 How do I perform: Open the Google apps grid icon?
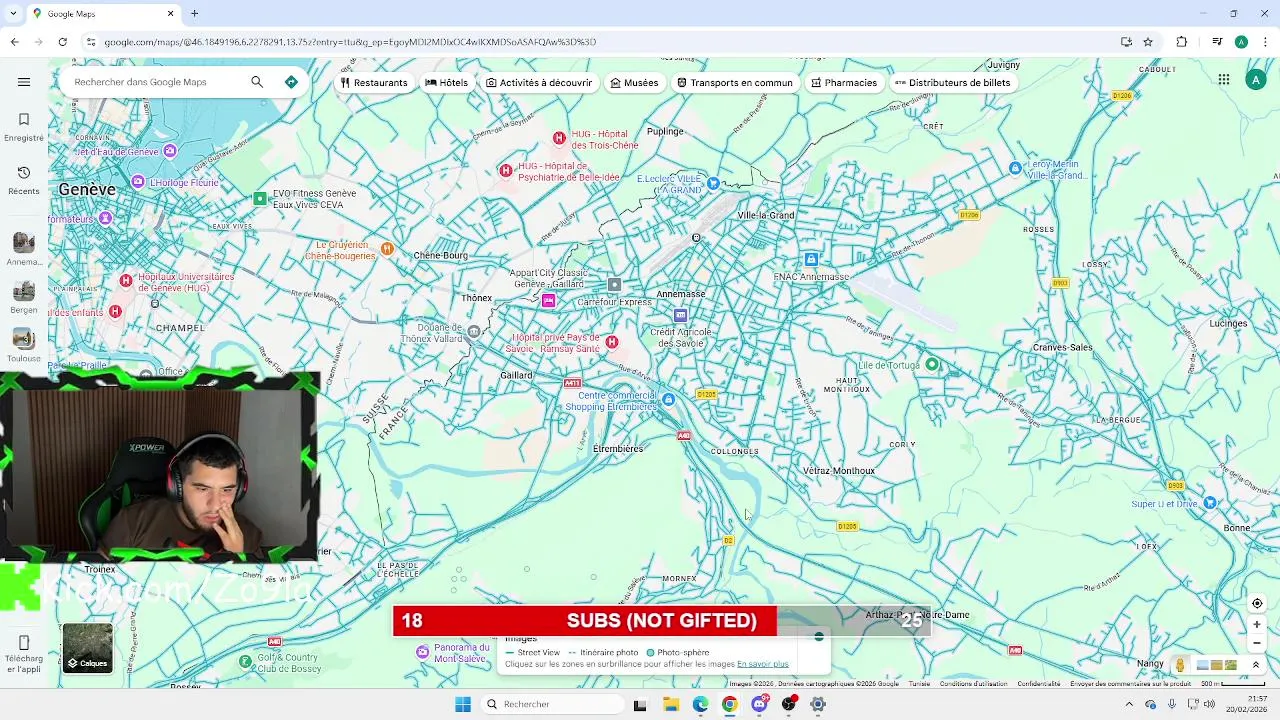click(1224, 80)
